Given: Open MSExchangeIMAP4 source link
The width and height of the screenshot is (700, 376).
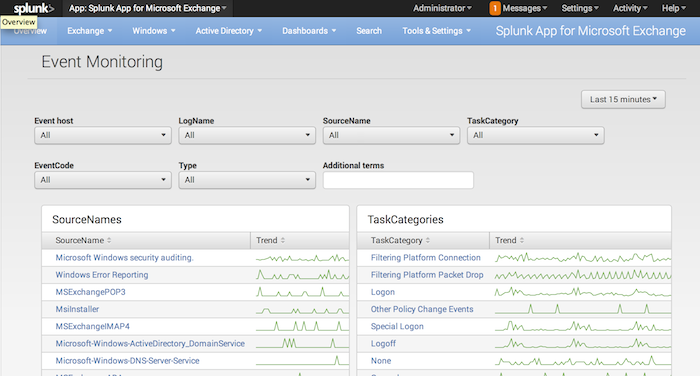Looking at the screenshot, I should pos(92,326).
